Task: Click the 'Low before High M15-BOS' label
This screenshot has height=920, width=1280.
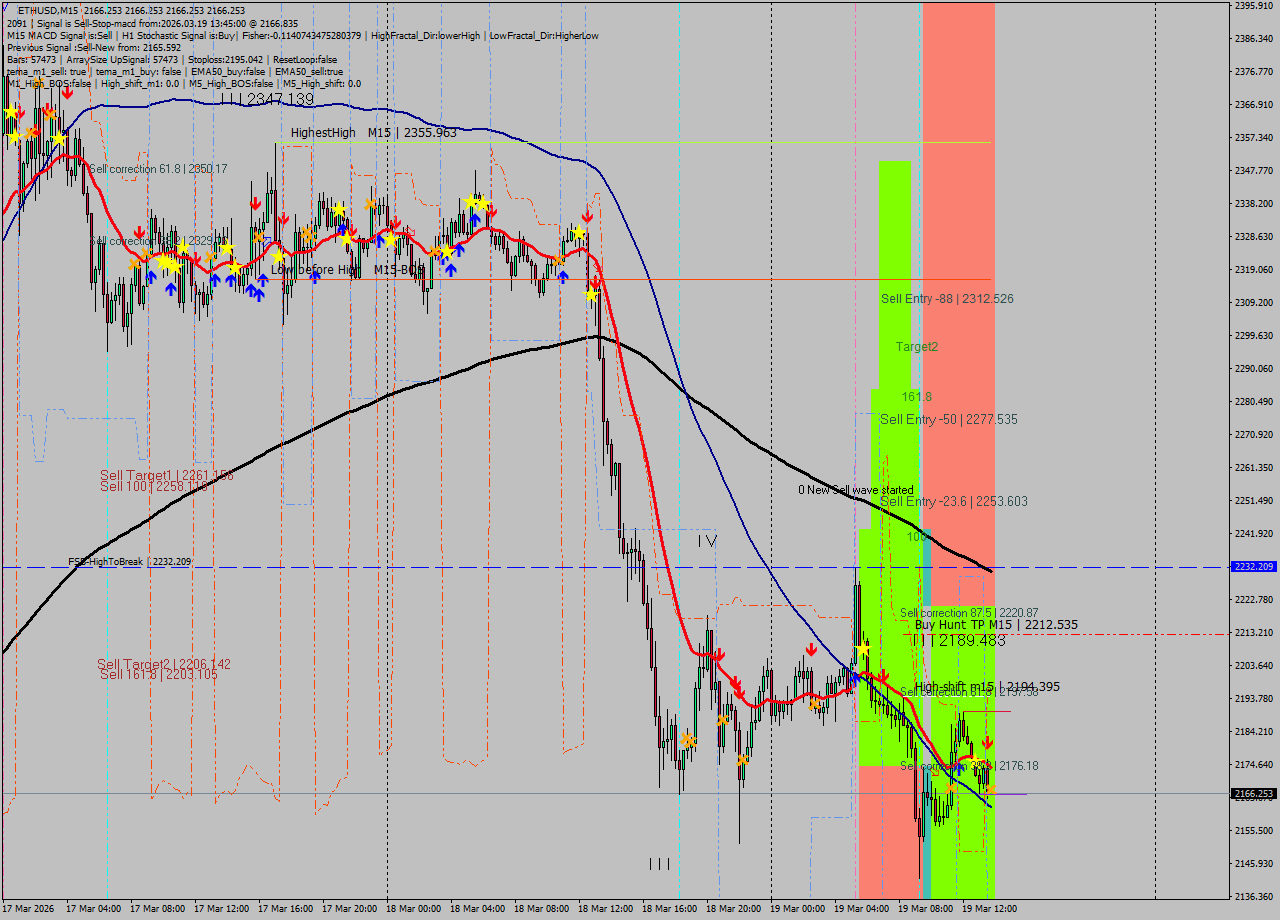Action: point(348,270)
